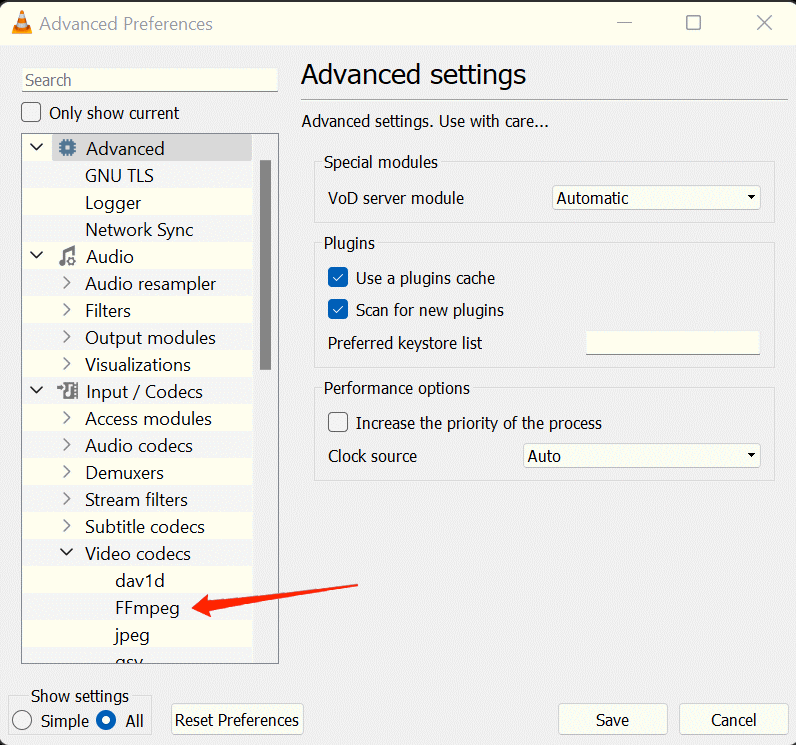Maximize the Advanced Preferences window
Screen dimensions: 796x745
point(693,23)
